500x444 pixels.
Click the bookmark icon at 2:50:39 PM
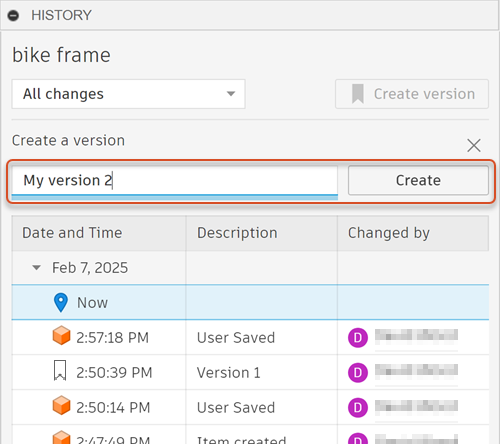tap(60, 370)
